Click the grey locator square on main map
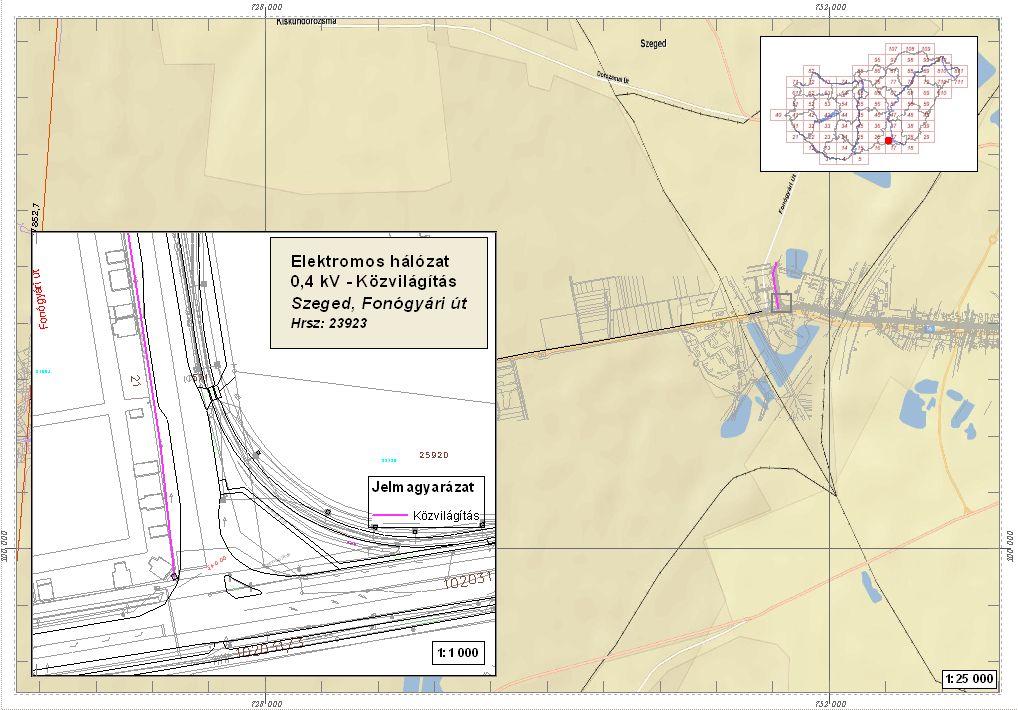This screenshot has width=1018, height=710. click(781, 302)
